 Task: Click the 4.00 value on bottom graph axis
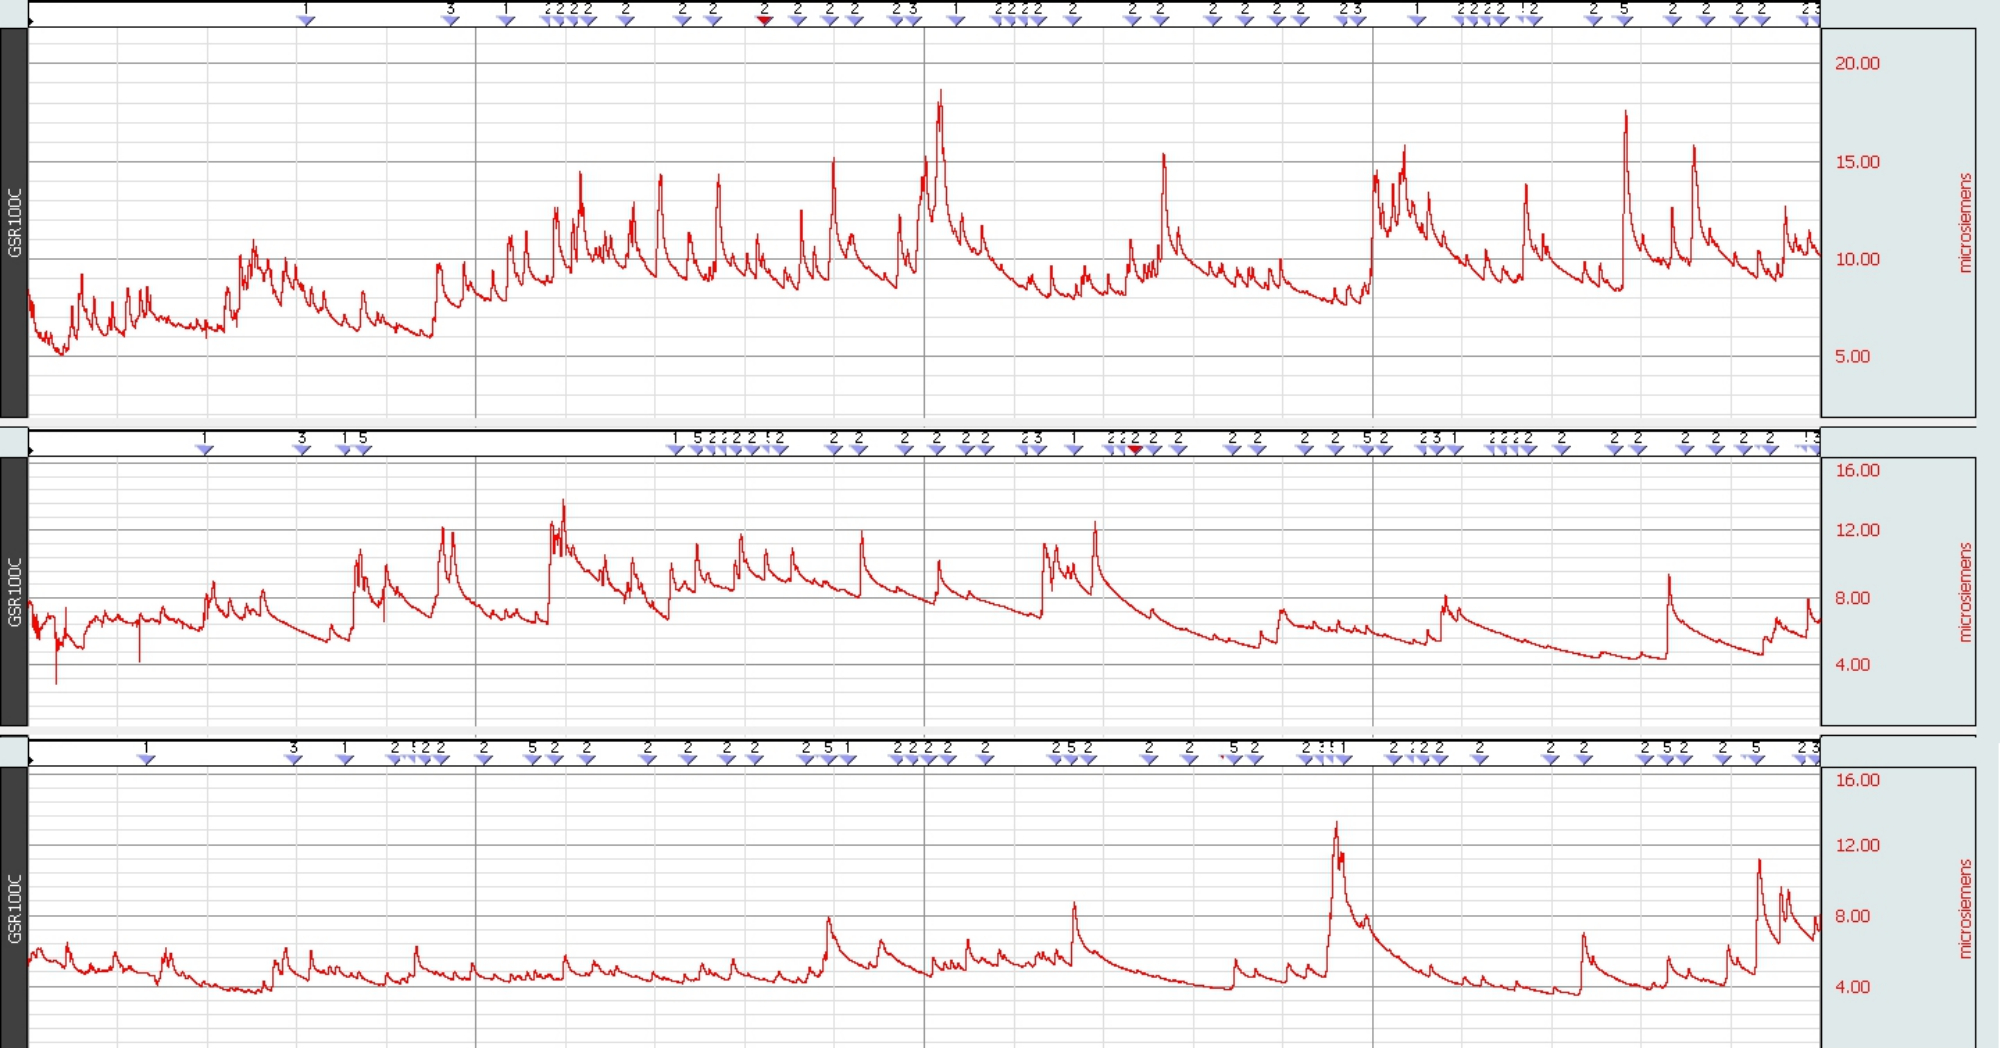click(x=1852, y=987)
